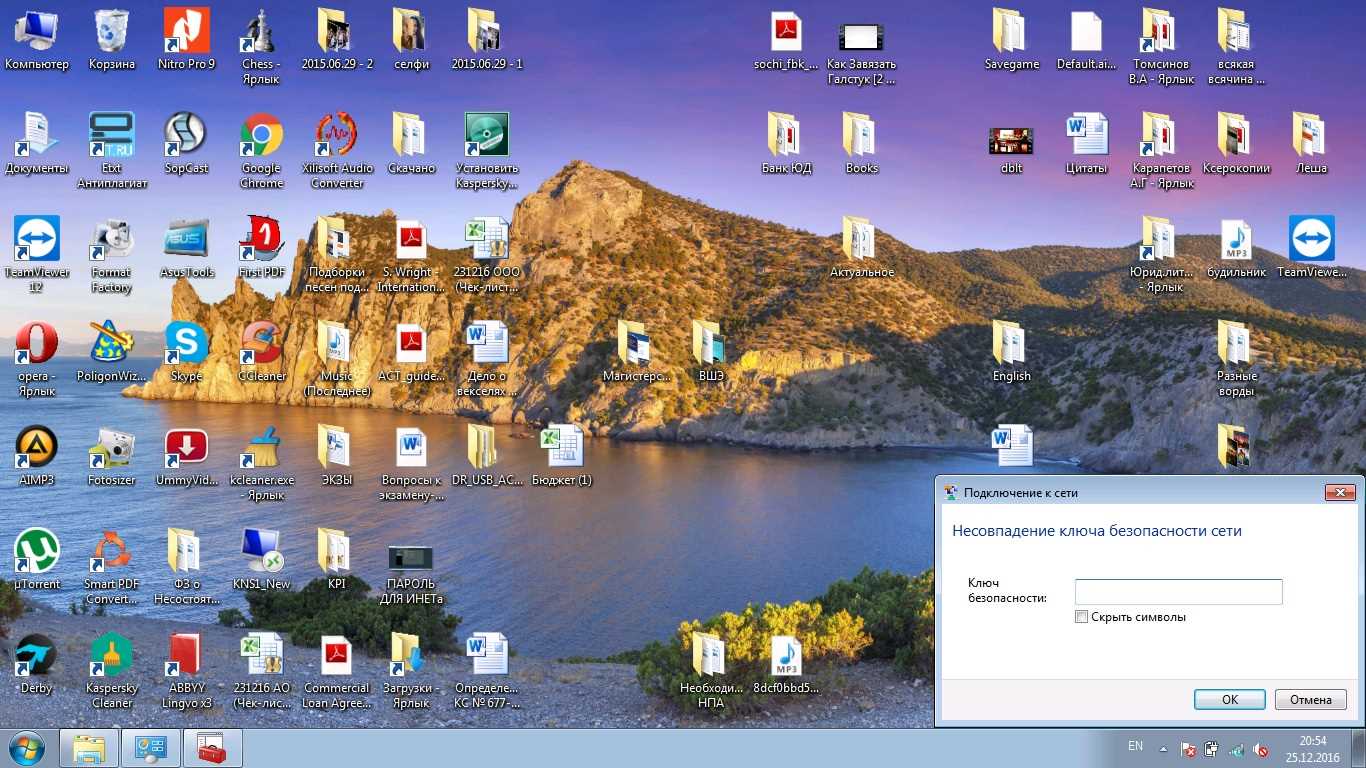
Task: Launch First PDF from the desktop
Action: 261,248
